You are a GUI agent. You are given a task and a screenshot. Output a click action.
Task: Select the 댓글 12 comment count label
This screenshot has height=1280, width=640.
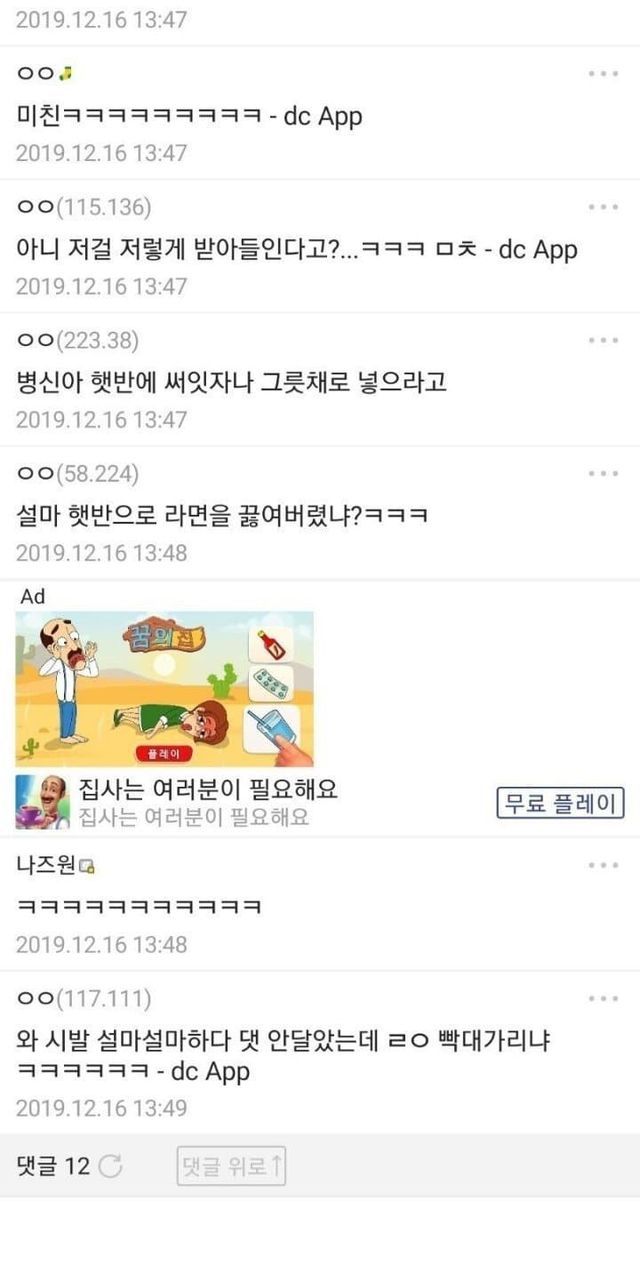pyautogui.click(x=53, y=1166)
